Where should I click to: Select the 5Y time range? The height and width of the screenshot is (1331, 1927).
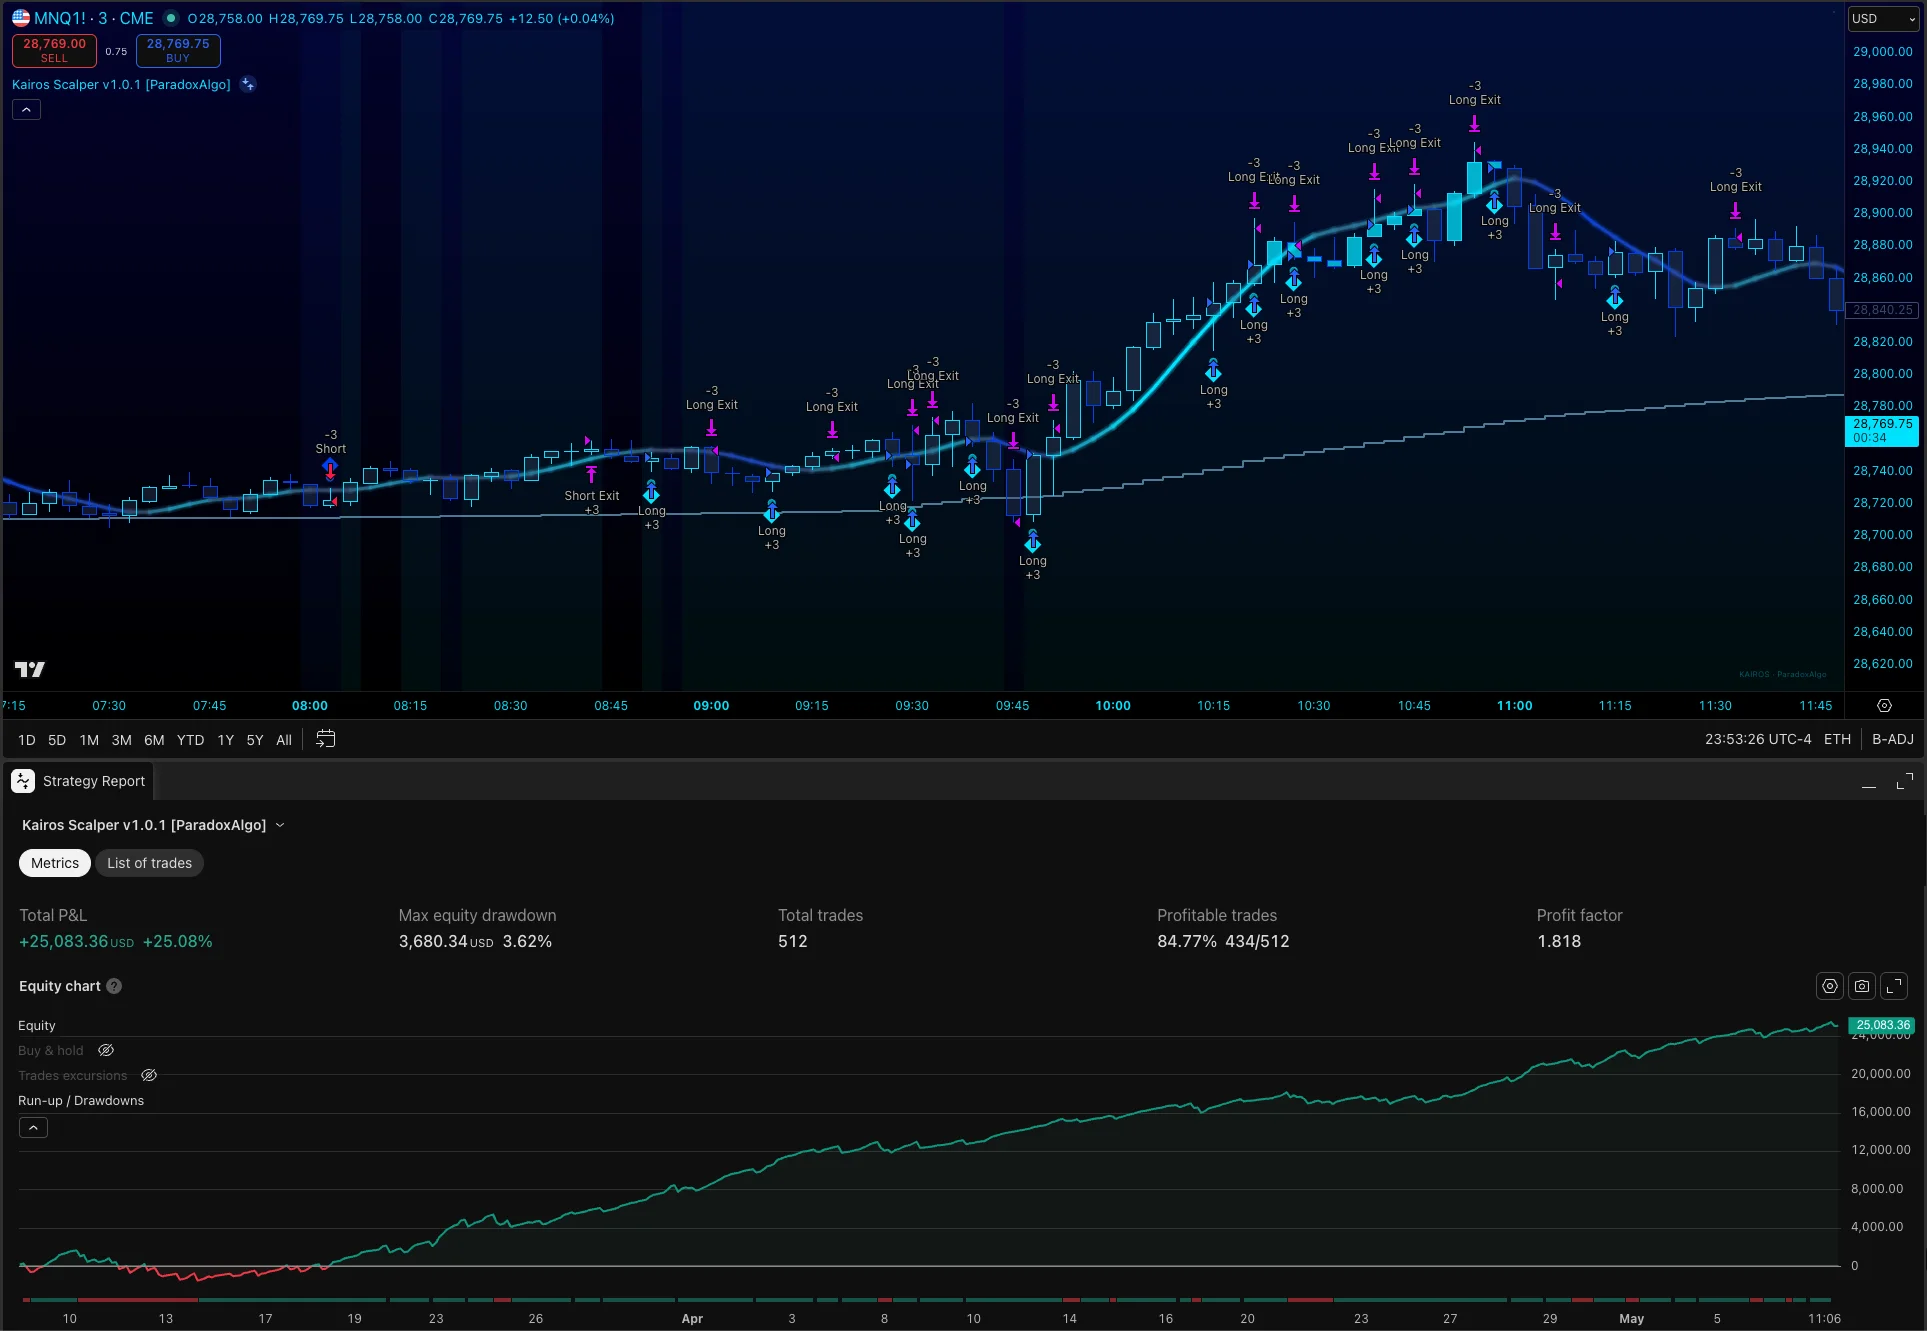tap(255, 740)
